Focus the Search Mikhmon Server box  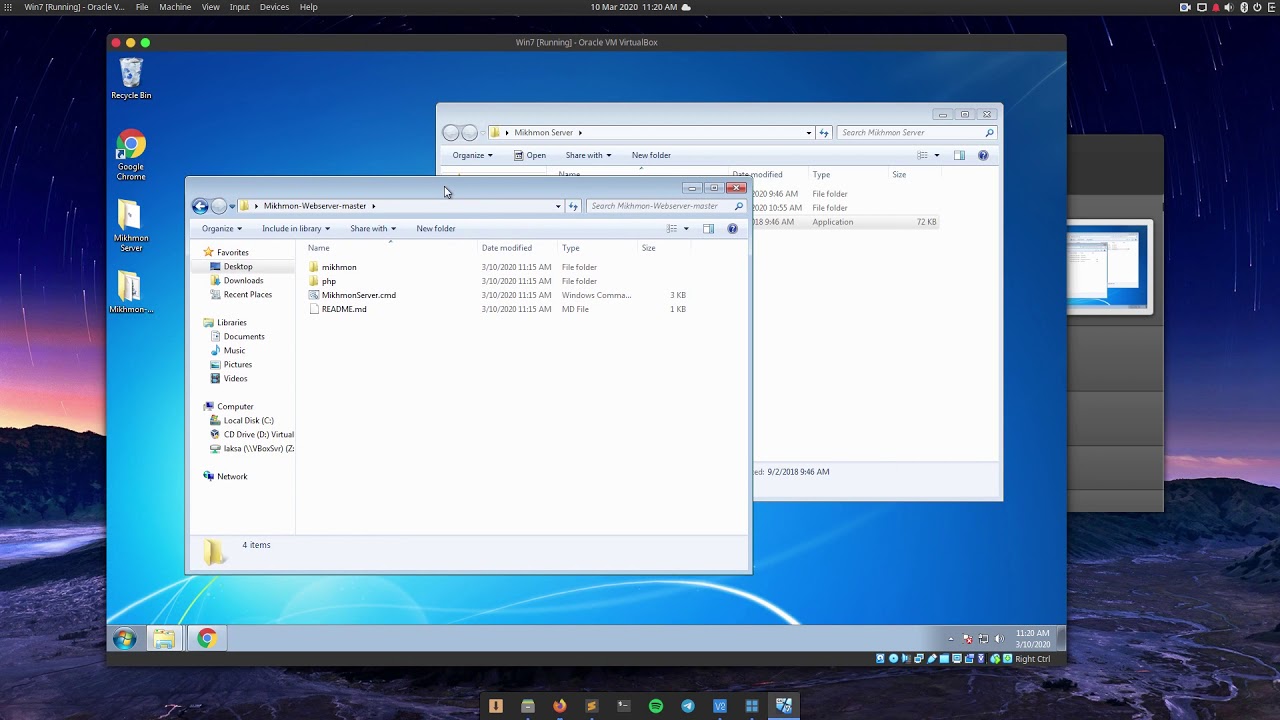click(x=911, y=133)
